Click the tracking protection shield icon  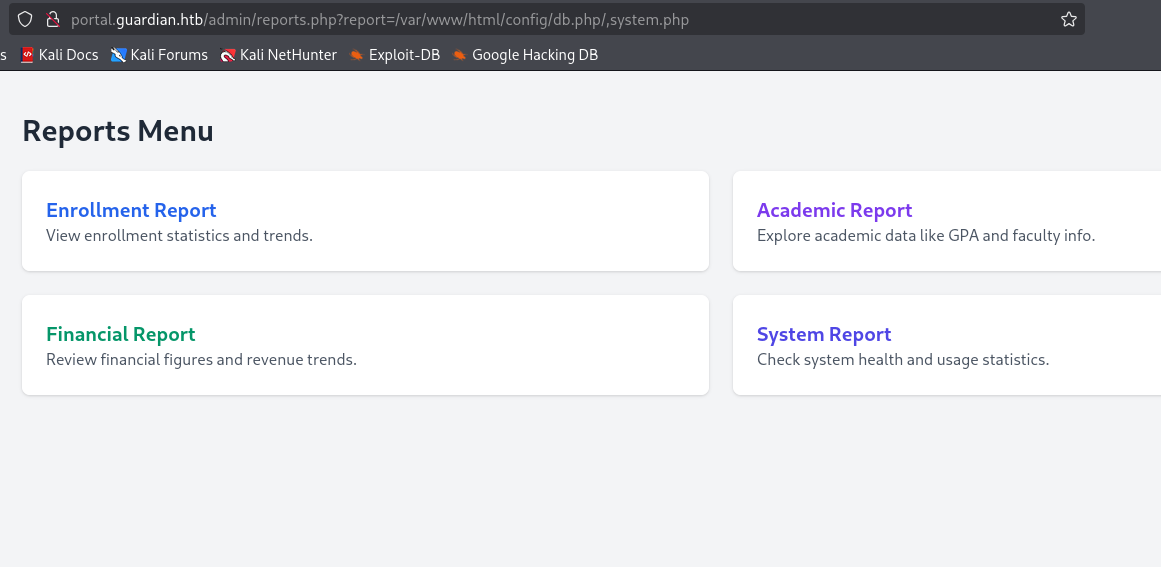coord(25,19)
